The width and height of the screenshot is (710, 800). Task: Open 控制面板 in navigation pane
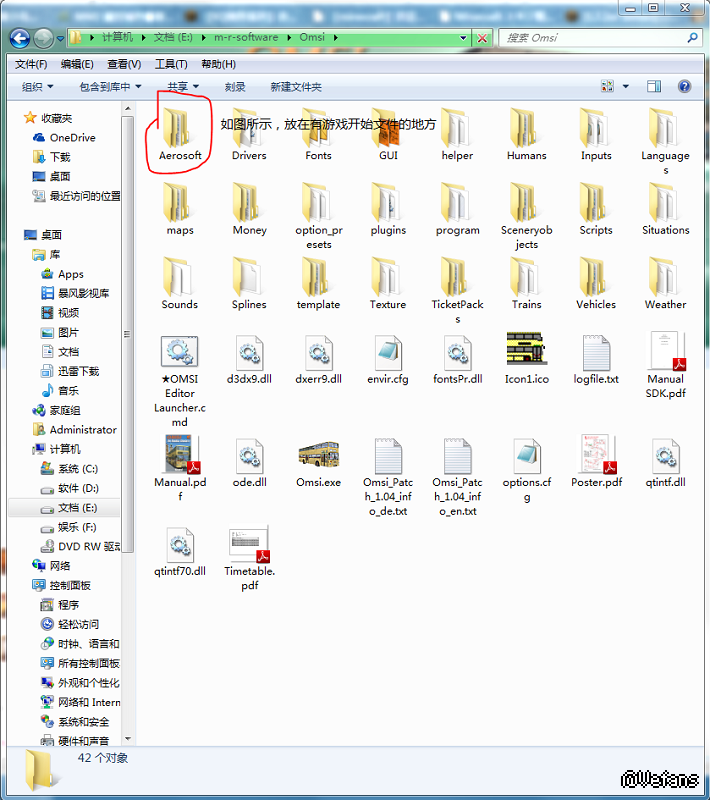61,585
